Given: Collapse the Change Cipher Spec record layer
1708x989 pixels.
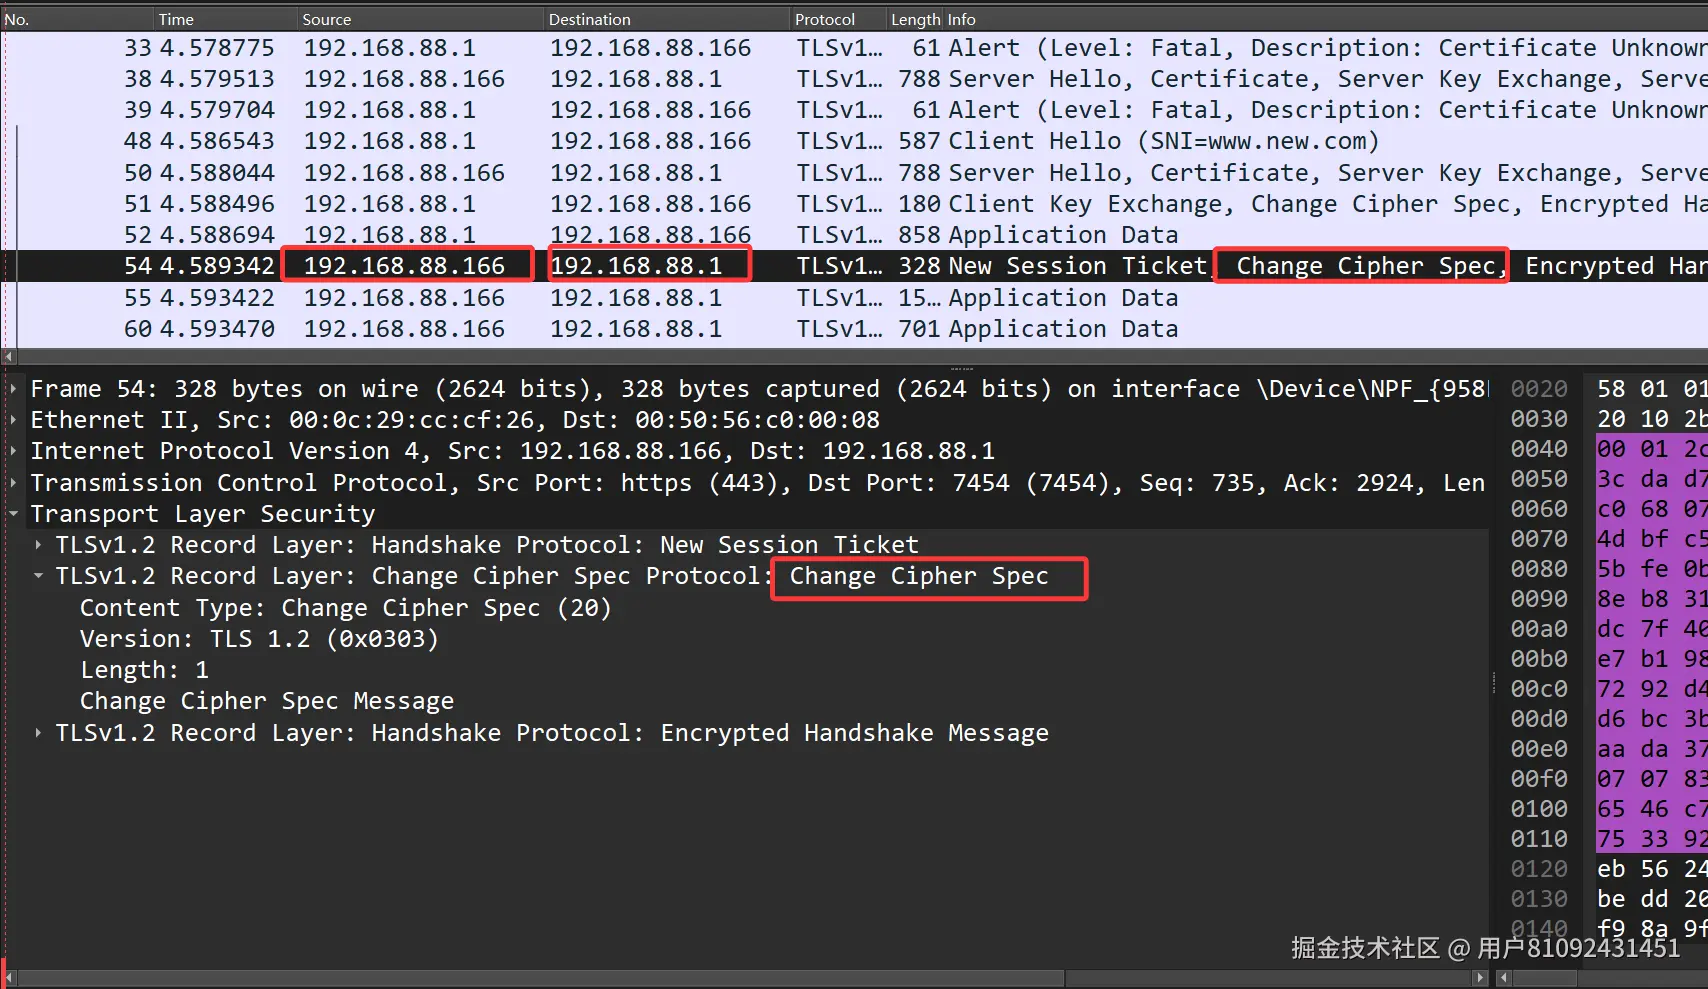Looking at the screenshot, I should (38, 576).
